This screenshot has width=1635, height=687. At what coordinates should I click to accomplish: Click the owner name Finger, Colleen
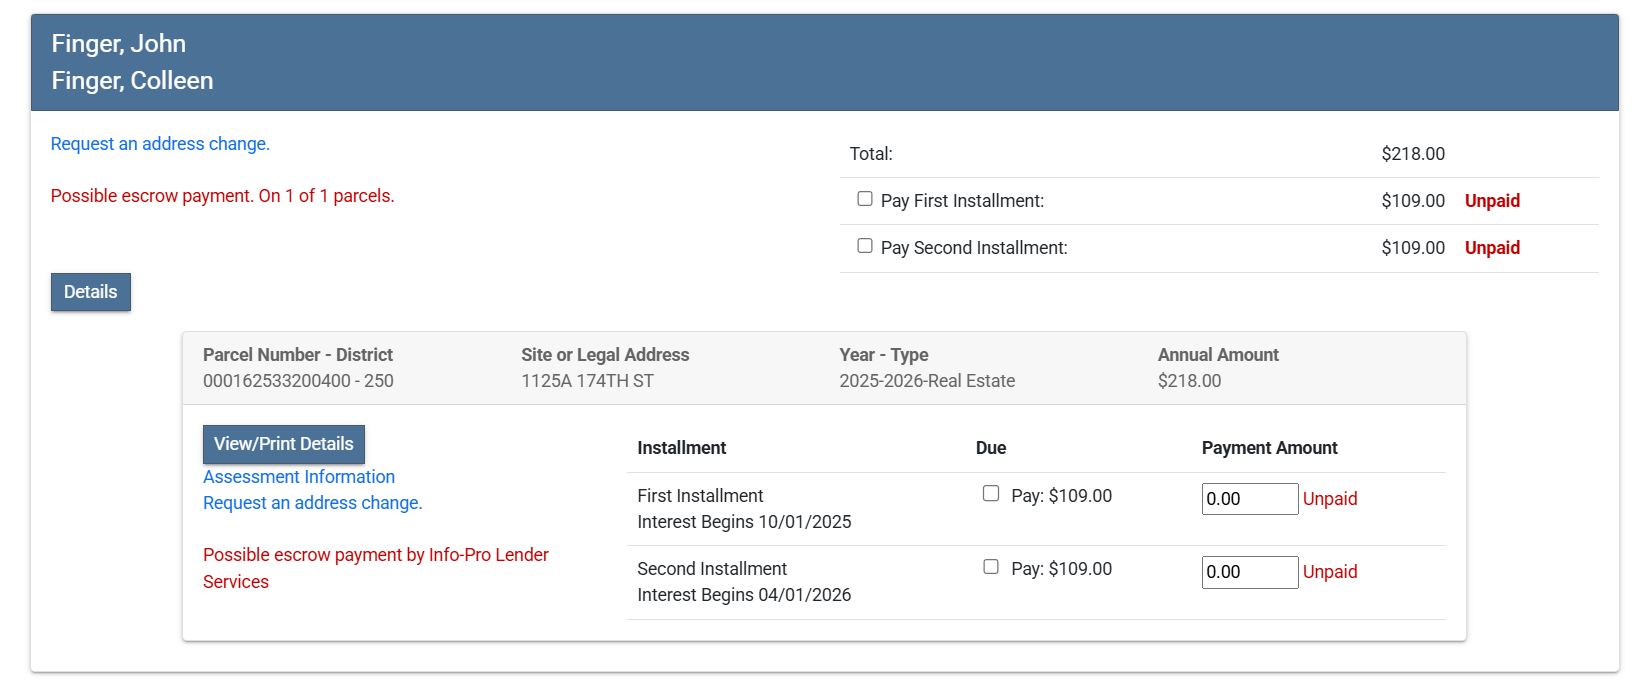[132, 81]
